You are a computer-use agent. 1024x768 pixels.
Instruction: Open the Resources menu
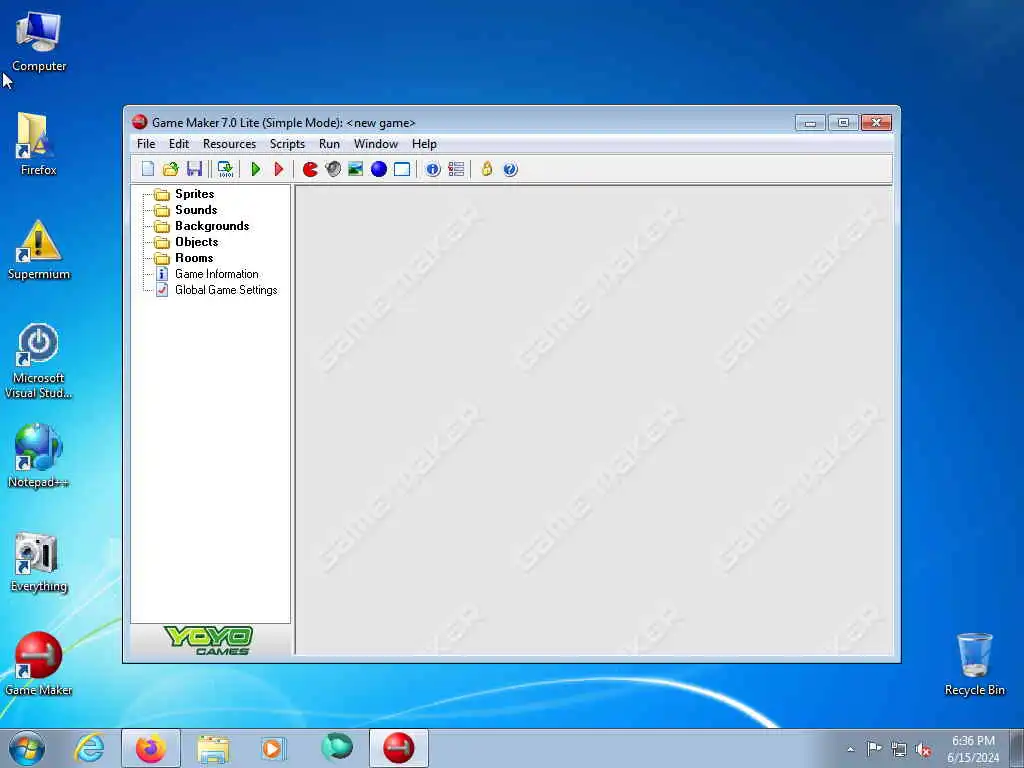[x=229, y=144]
